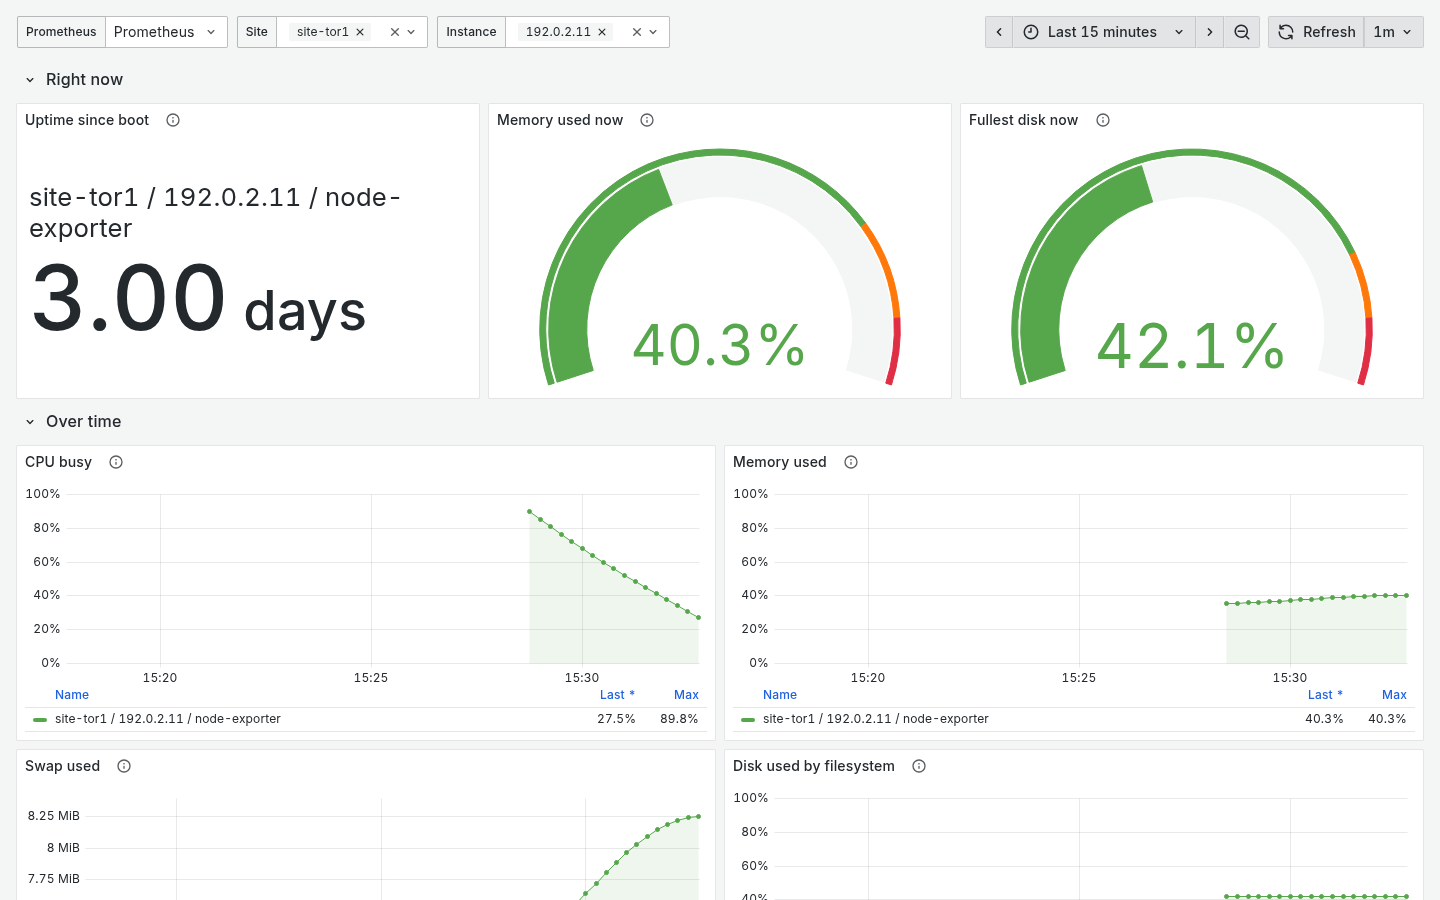The image size is (1440, 900).
Task: Click the 89.8% Max value in CPU legend
Action: (x=679, y=719)
